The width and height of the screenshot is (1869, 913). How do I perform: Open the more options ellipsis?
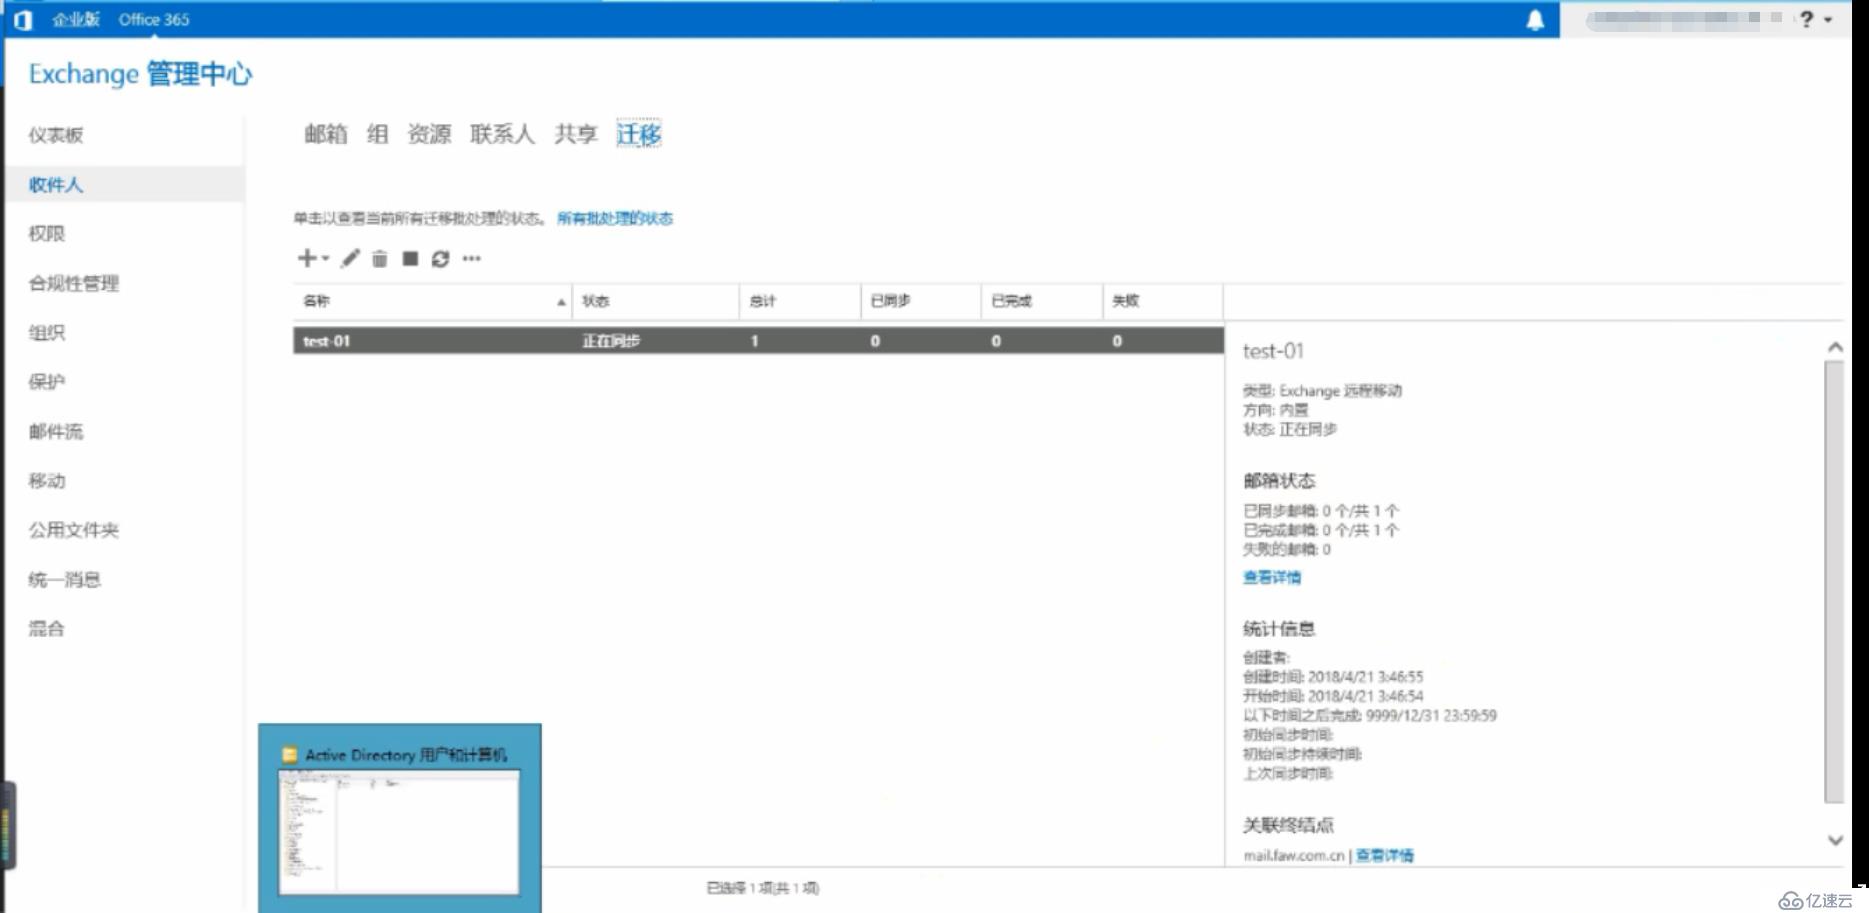tap(472, 259)
